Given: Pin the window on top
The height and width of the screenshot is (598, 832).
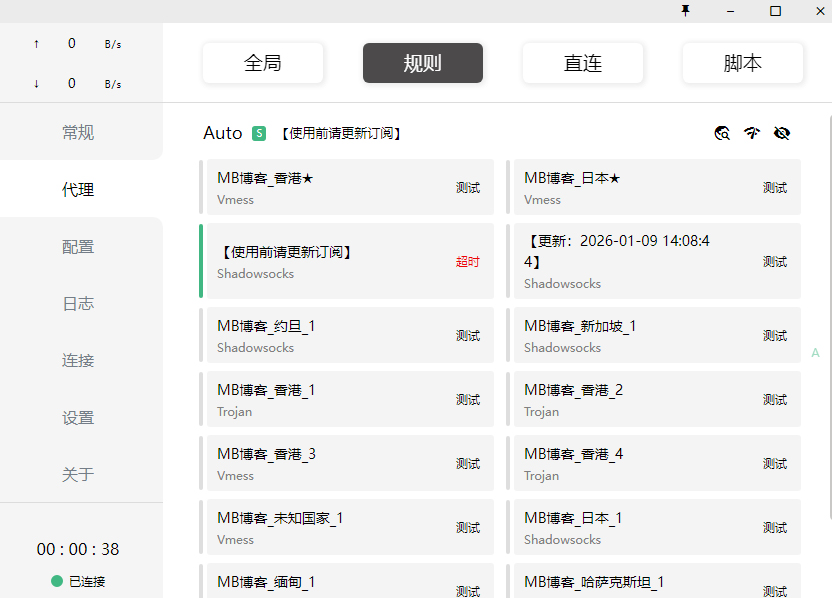Looking at the screenshot, I should coord(685,10).
